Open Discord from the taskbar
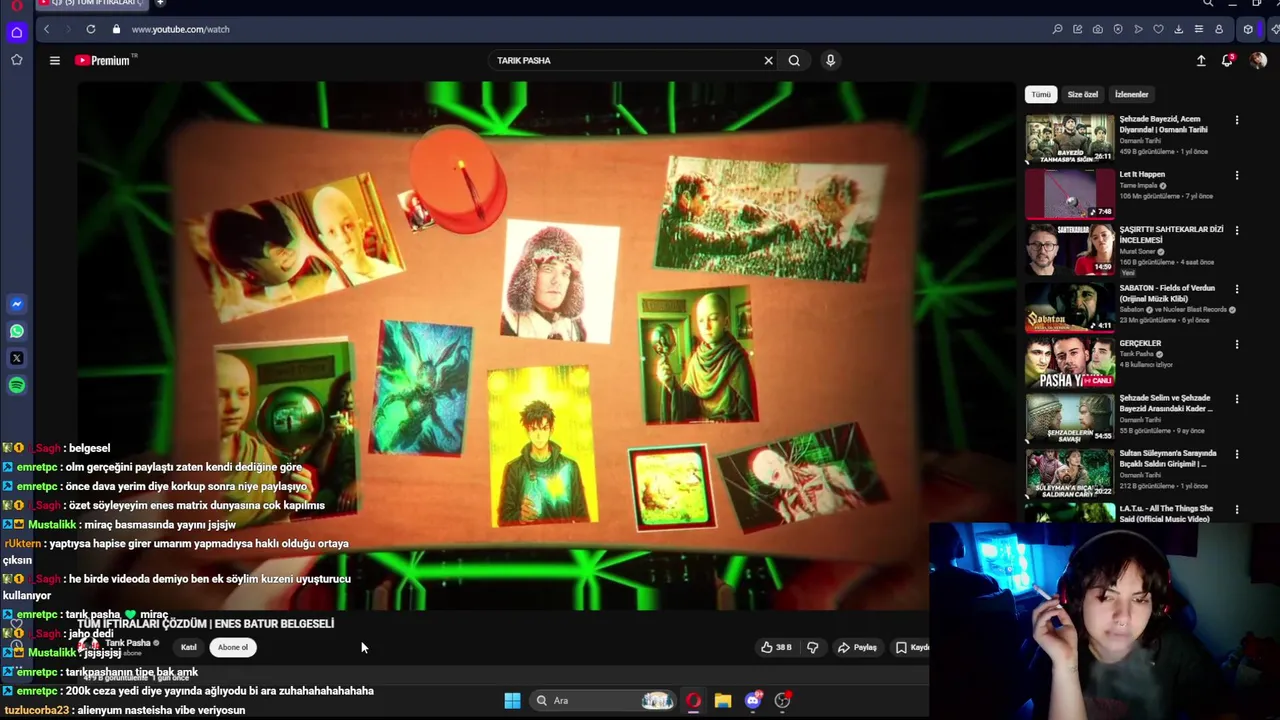1280x720 pixels. pos(753,700)
